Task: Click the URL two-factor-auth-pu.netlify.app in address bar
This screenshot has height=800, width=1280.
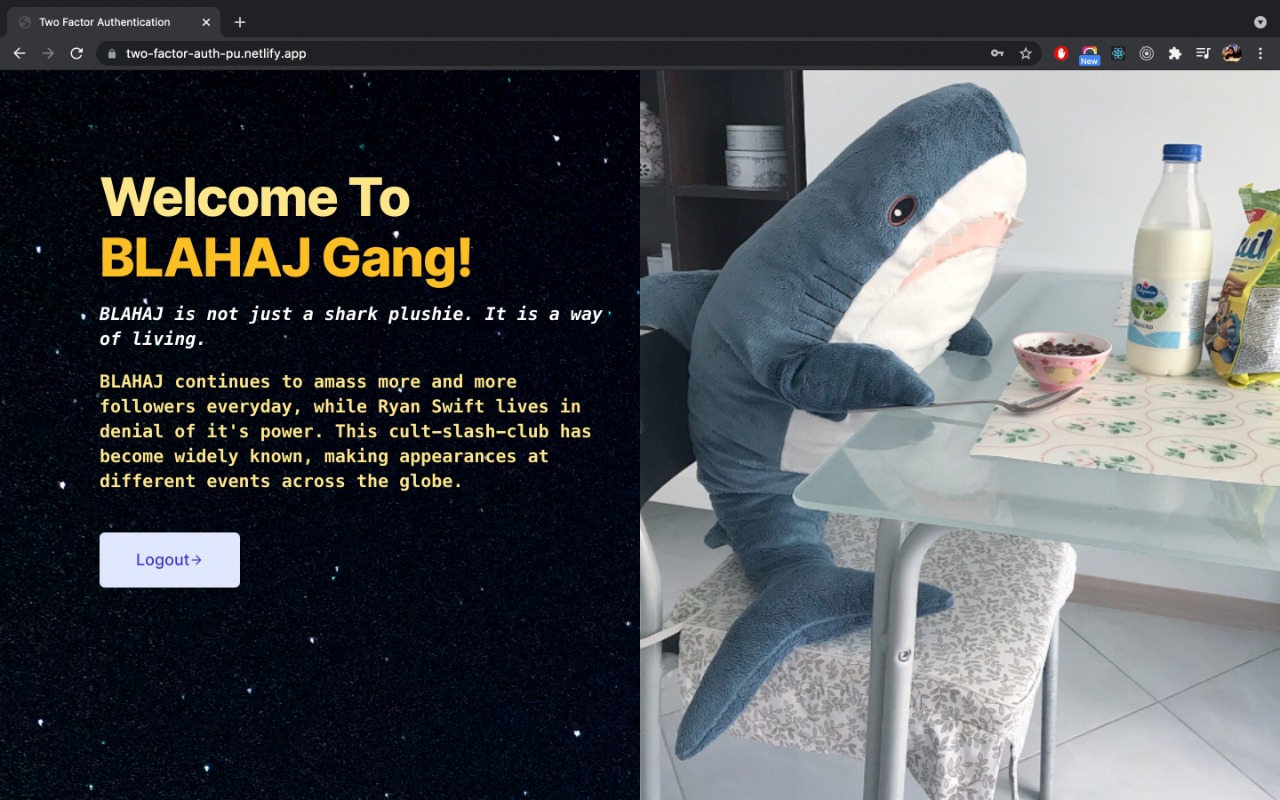Action: tap(216, 53)
